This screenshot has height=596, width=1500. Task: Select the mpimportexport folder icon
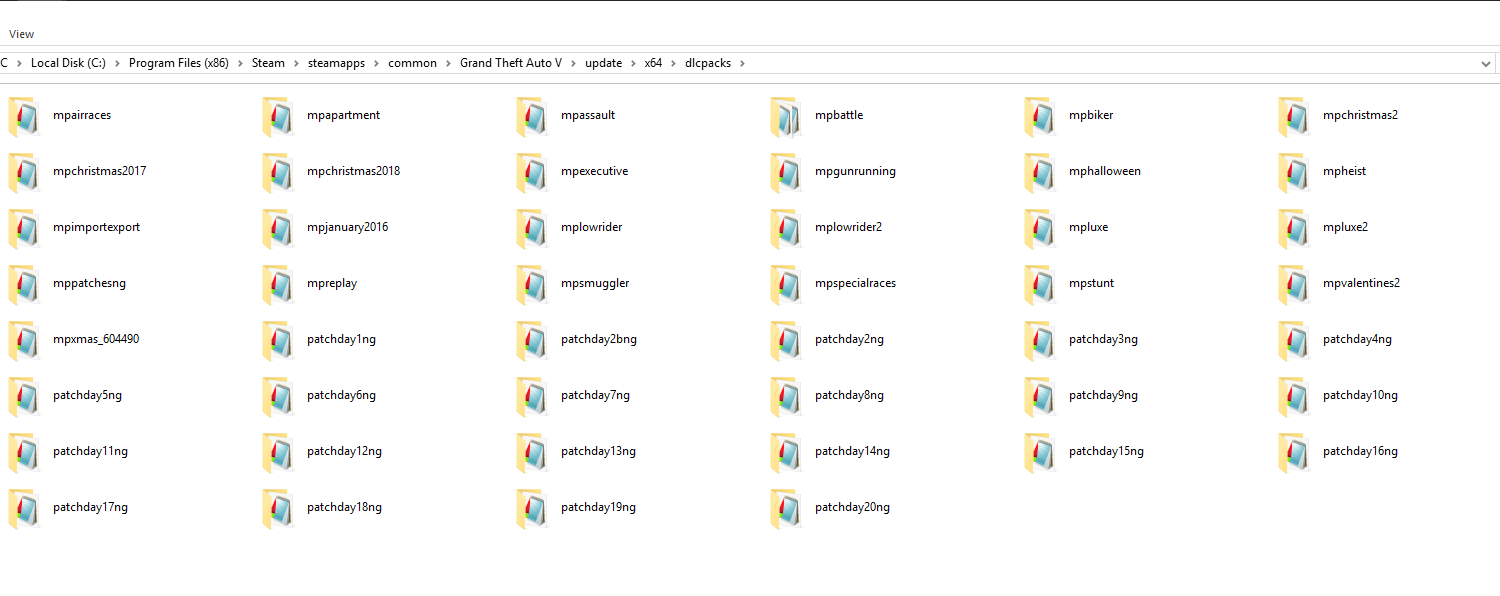point(23,228)
